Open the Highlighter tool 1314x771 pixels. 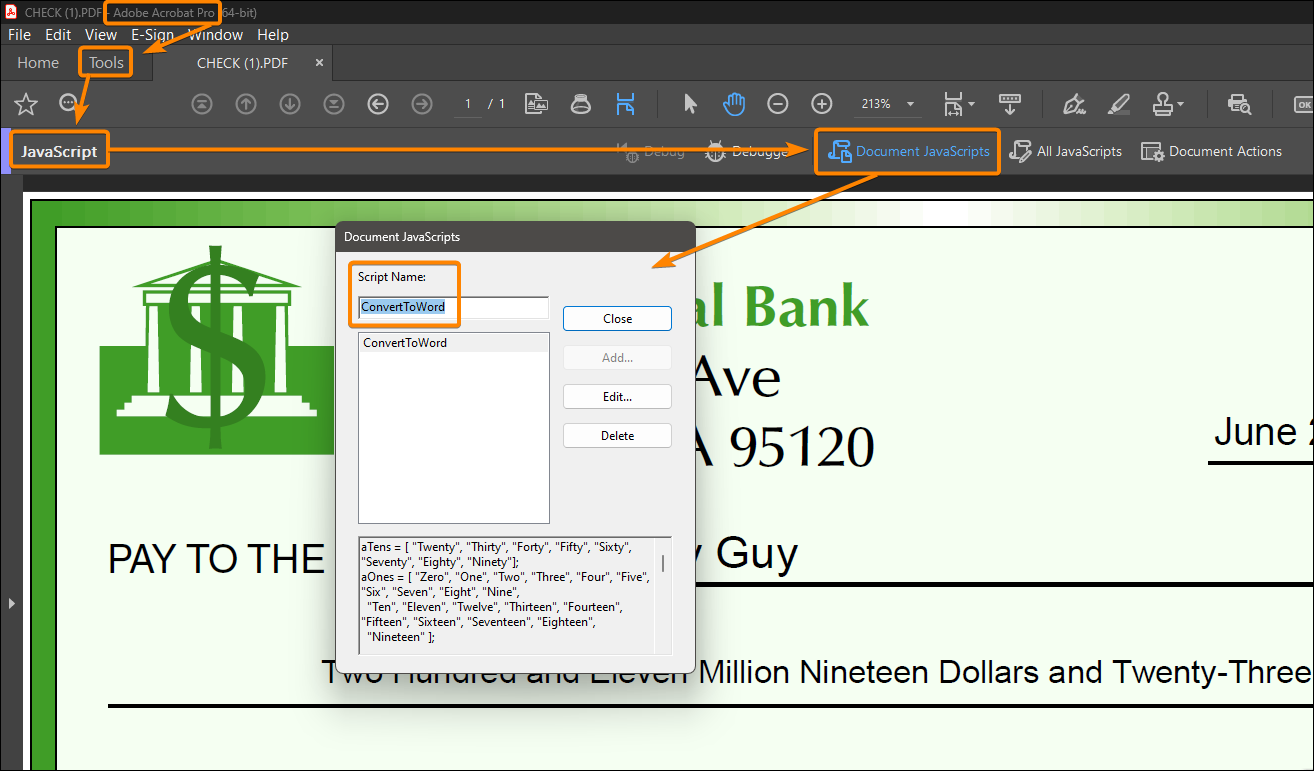pos(1118,104)
